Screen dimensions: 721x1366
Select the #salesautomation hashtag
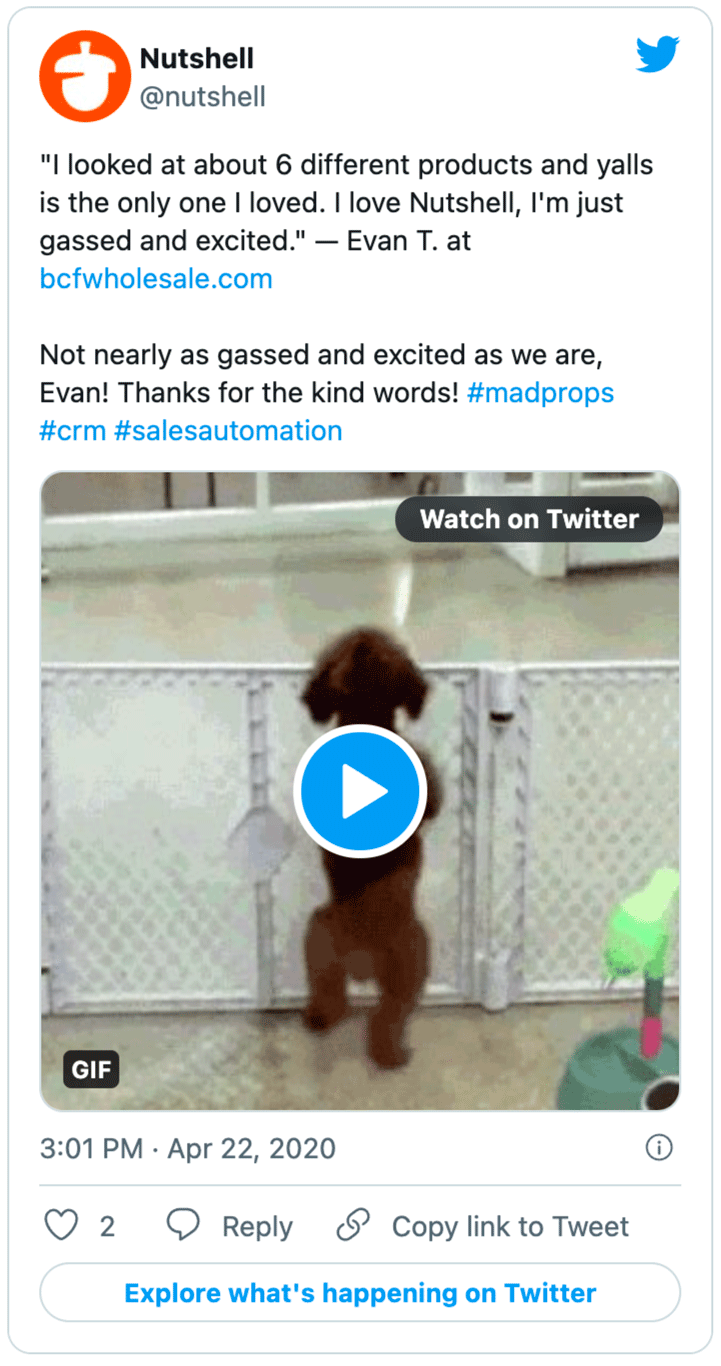coord(232,431)
